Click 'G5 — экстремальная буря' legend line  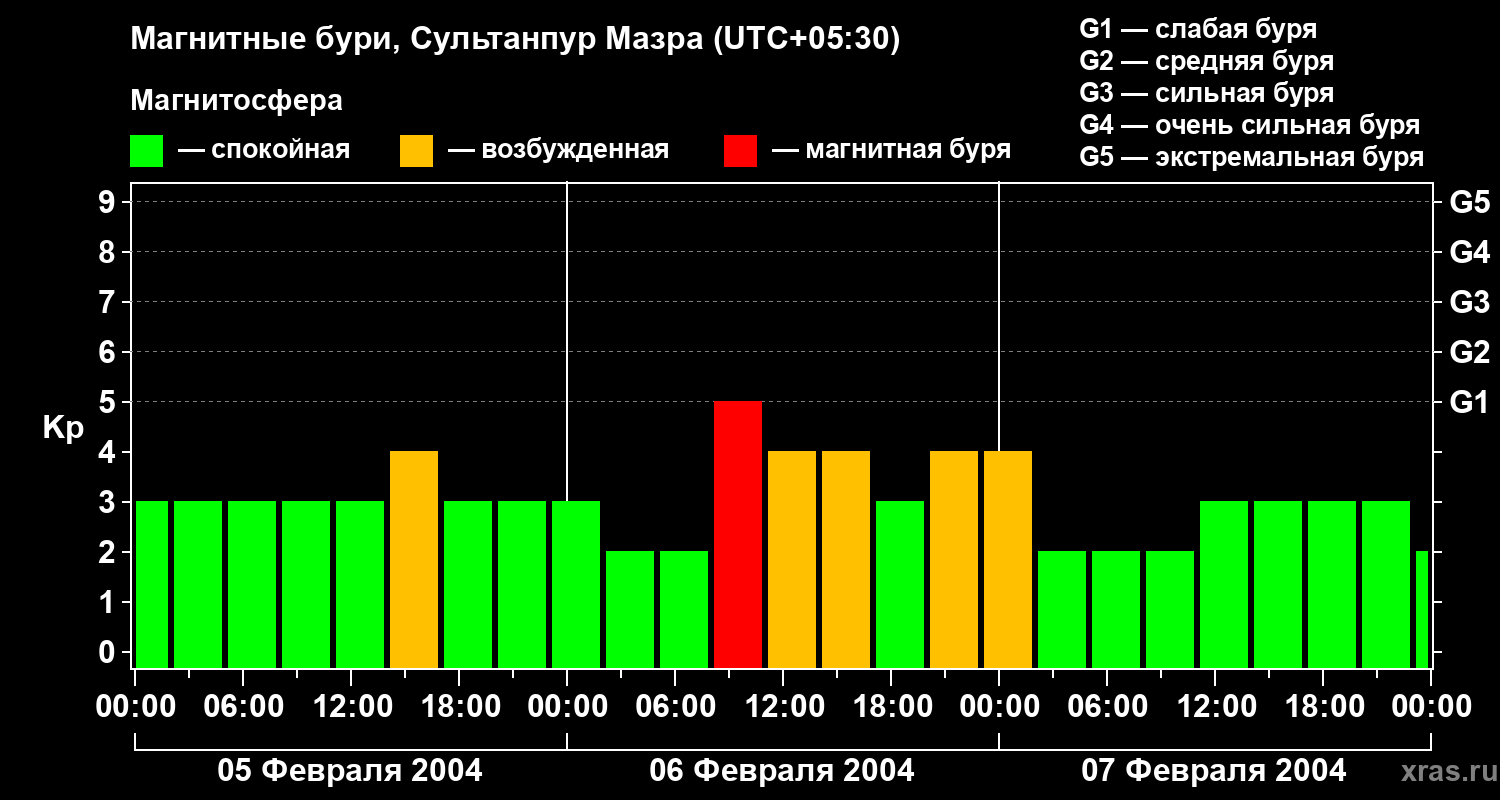point(1252,157)
